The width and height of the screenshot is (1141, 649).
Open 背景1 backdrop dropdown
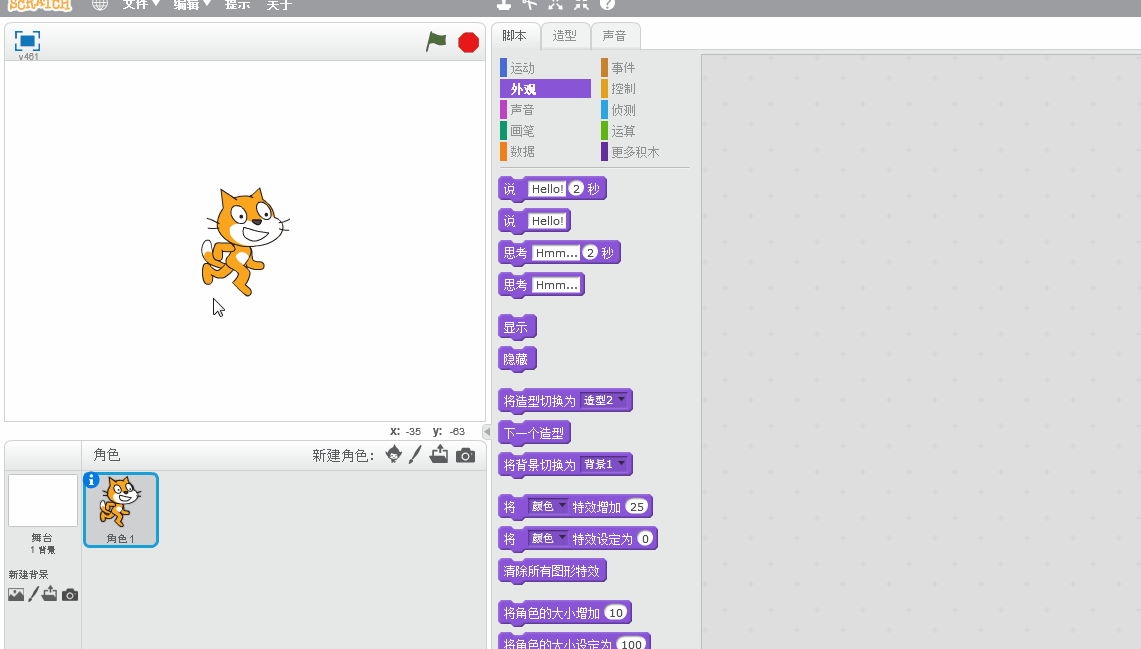pyautogui.click(x=605, y=464)
